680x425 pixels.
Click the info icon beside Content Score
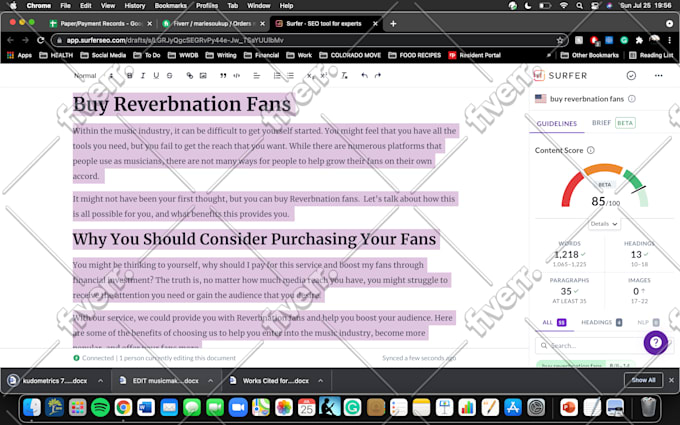pyautogui.click(x=591, y=150)
